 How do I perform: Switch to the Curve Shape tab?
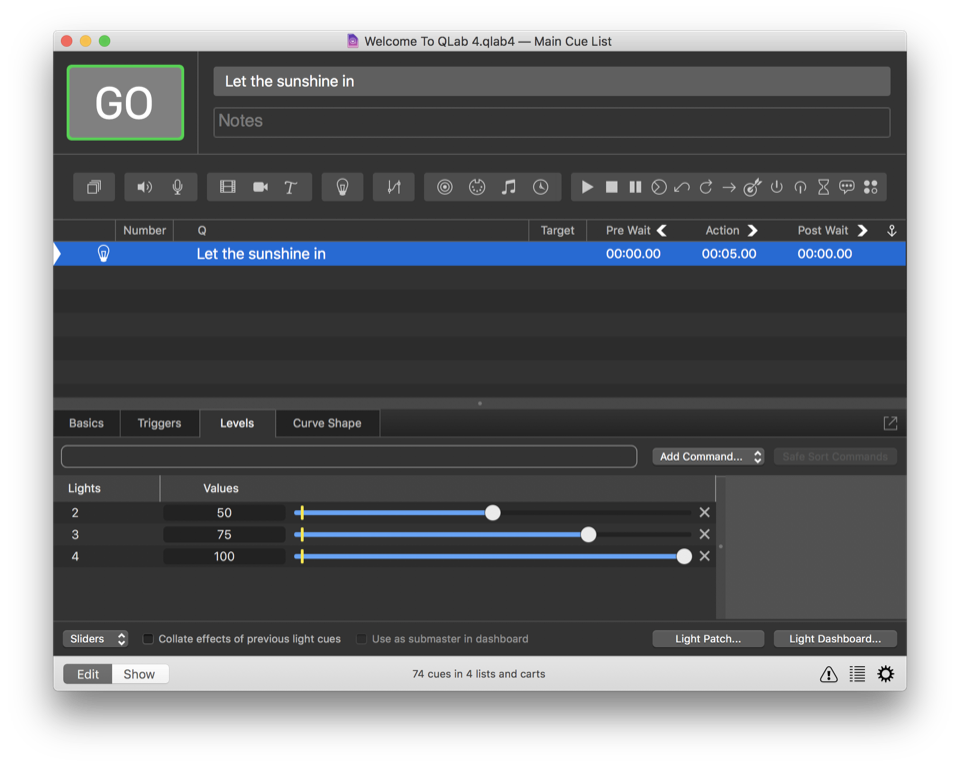(x=327, y=423)
